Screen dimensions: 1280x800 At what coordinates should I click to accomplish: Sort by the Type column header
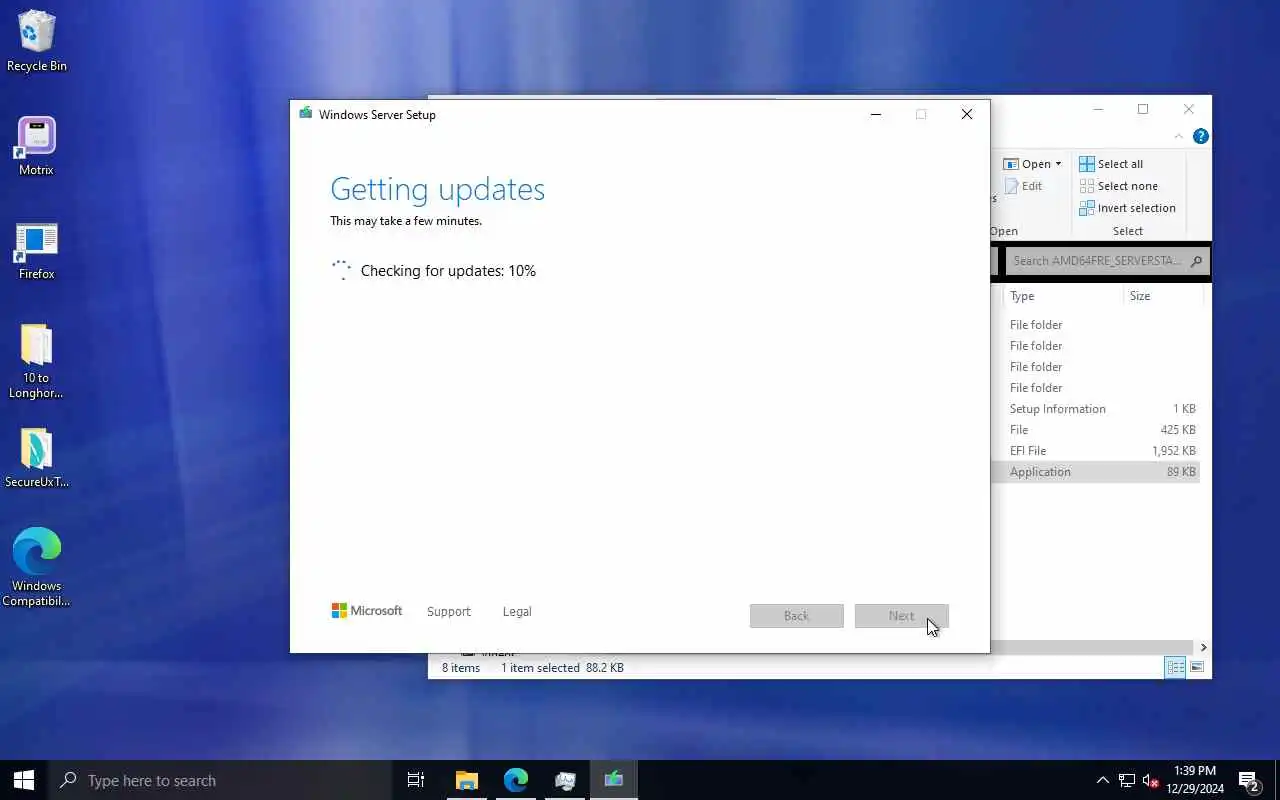(x=1064, y=296)
